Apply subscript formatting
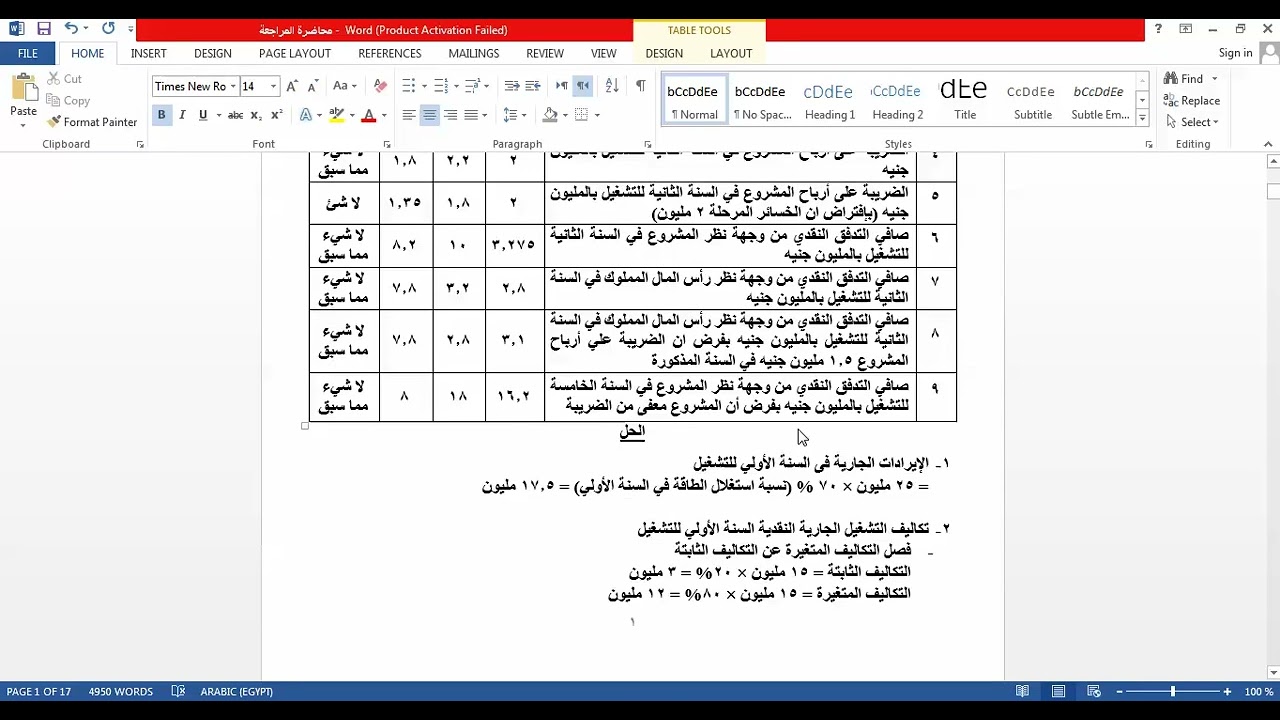This screenshot has width=1280, height=720. coord(256,115)
